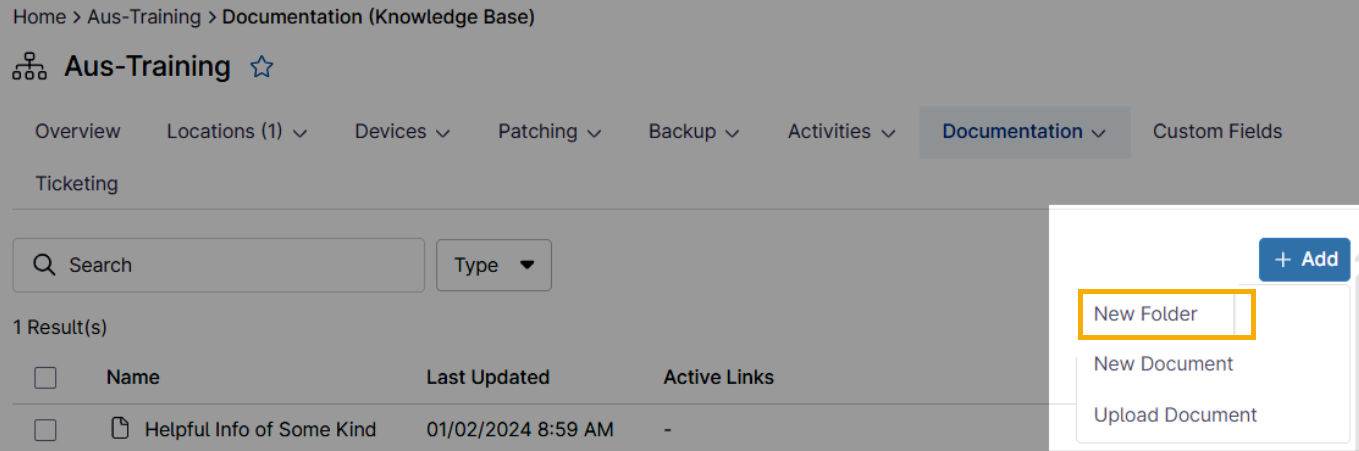
Task: Open the Type filter dropdown
Action: [x=494, y=265]
